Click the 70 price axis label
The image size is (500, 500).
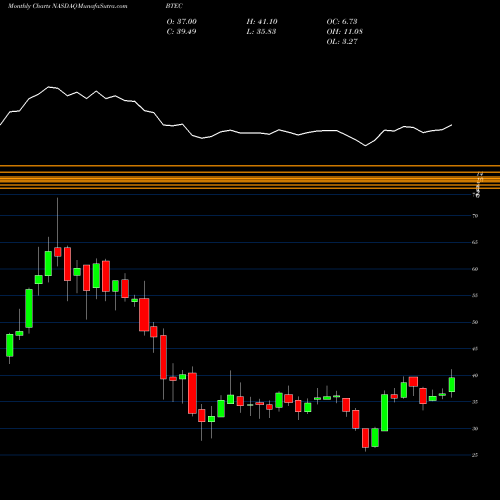(x=475, y=216)
